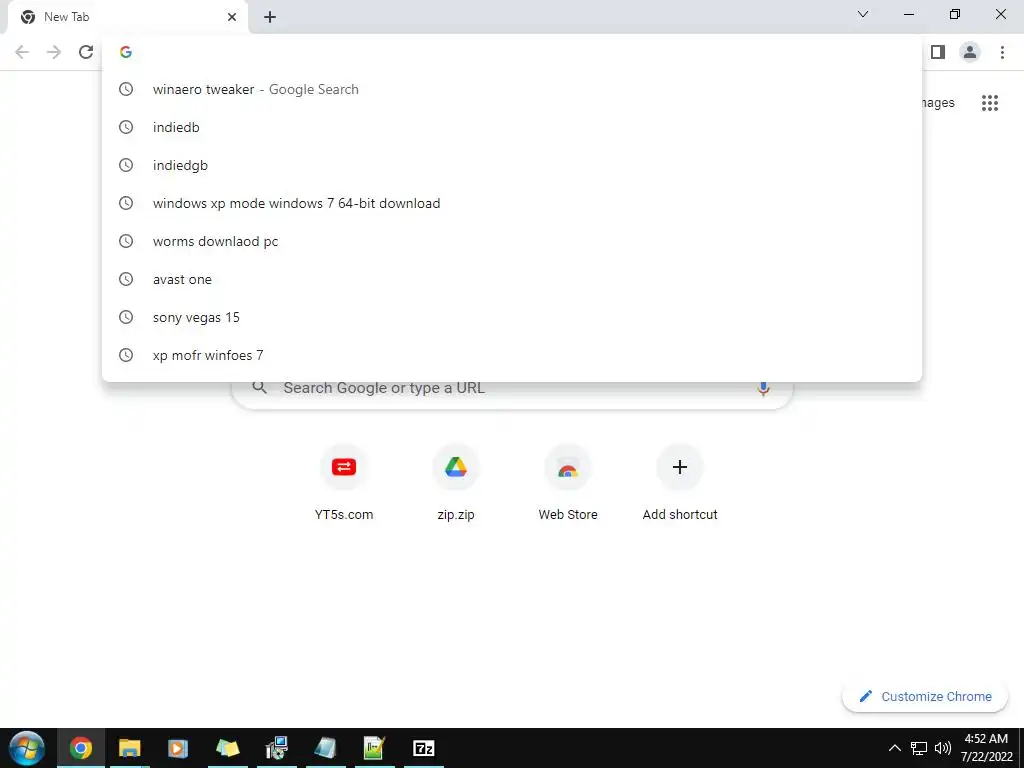Open the Web Store shortcut
The width and height of the screenshot is (1024, 768).
(568, 482)
